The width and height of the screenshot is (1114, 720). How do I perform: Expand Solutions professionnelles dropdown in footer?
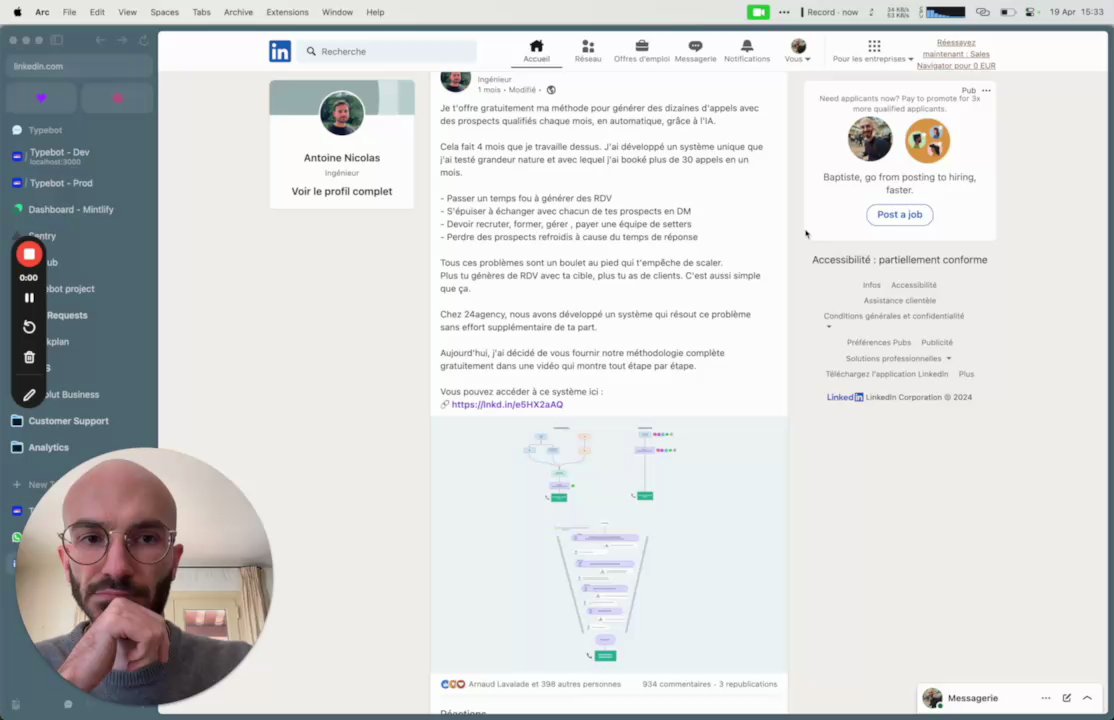click(x=898, y=358)
